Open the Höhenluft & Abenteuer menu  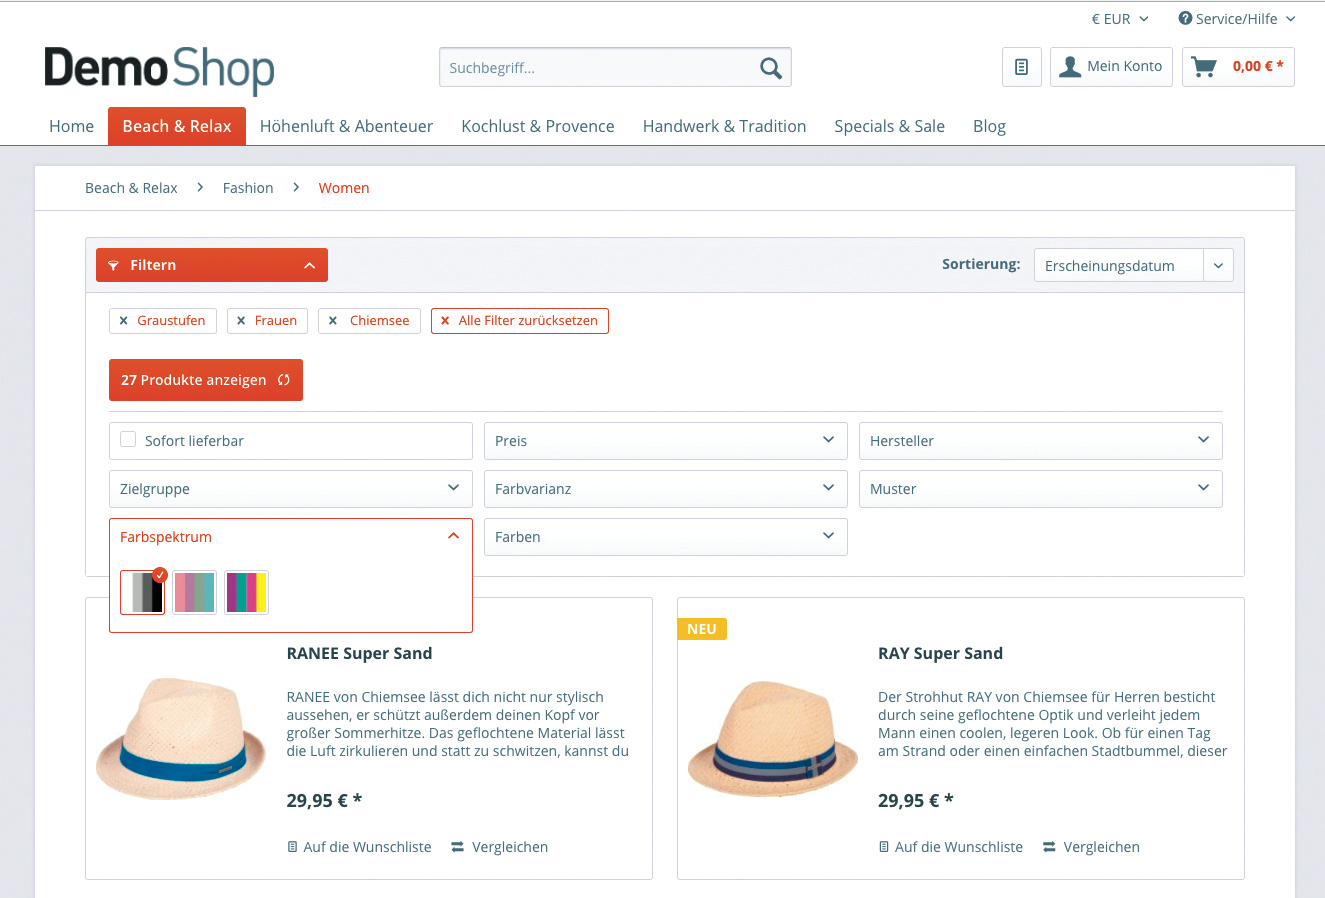pos(346,127)
